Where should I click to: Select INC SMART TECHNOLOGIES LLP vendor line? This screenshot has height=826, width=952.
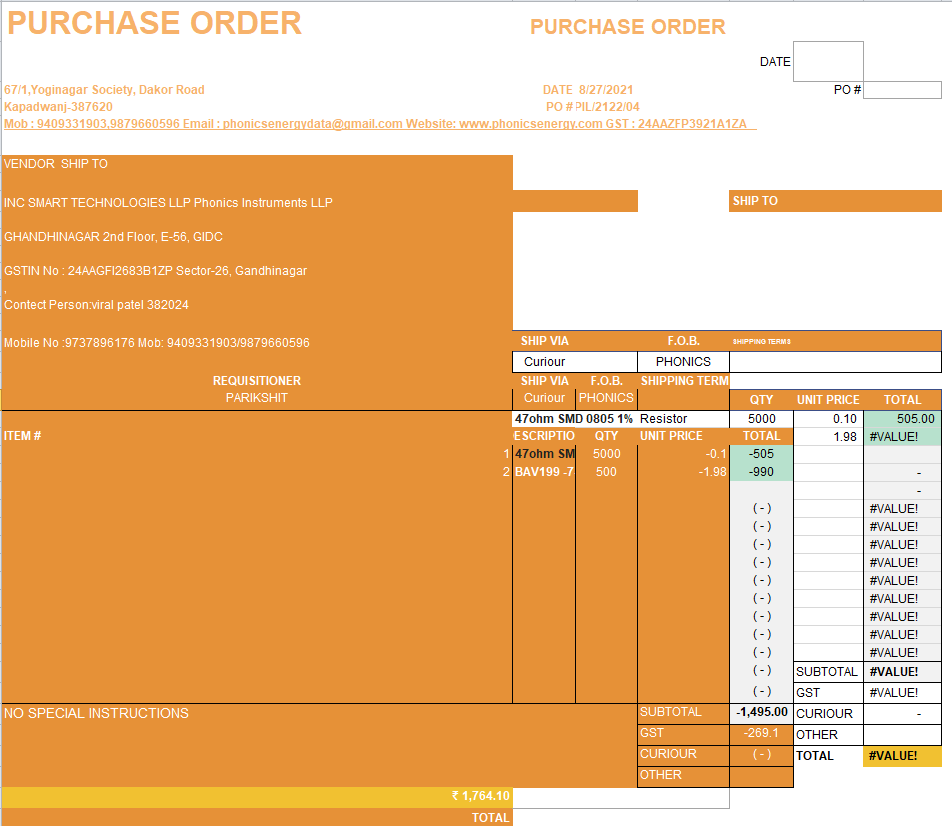[168, 203]
